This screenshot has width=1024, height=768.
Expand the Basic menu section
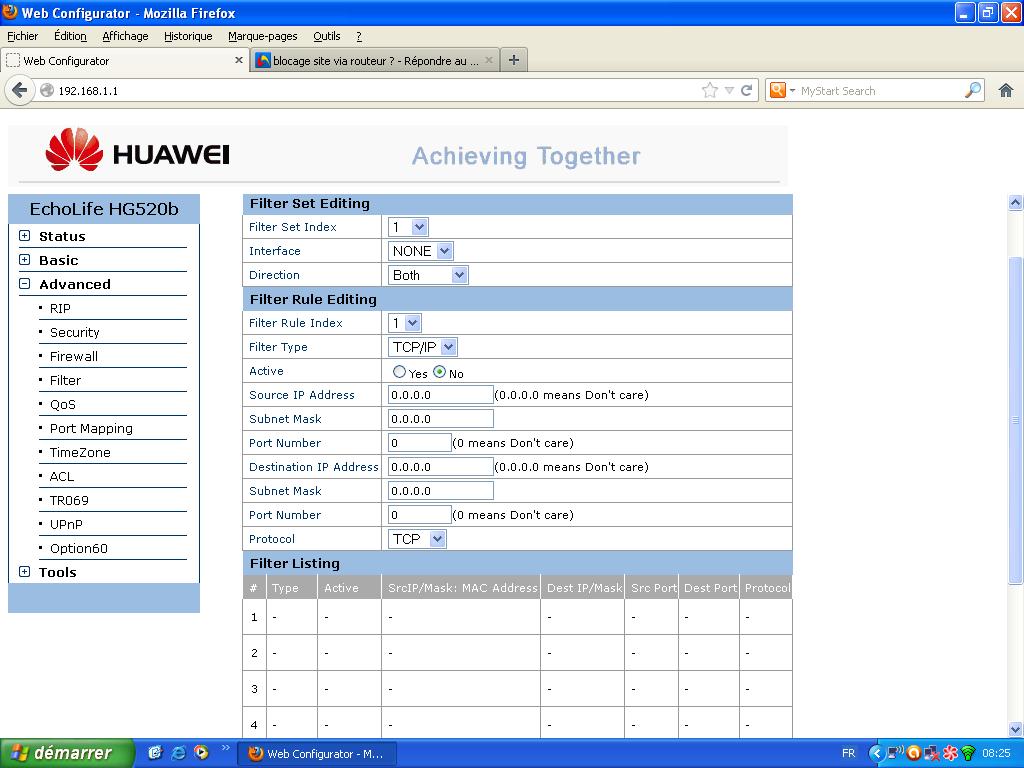pyautogui.click(x=25, y=260)
